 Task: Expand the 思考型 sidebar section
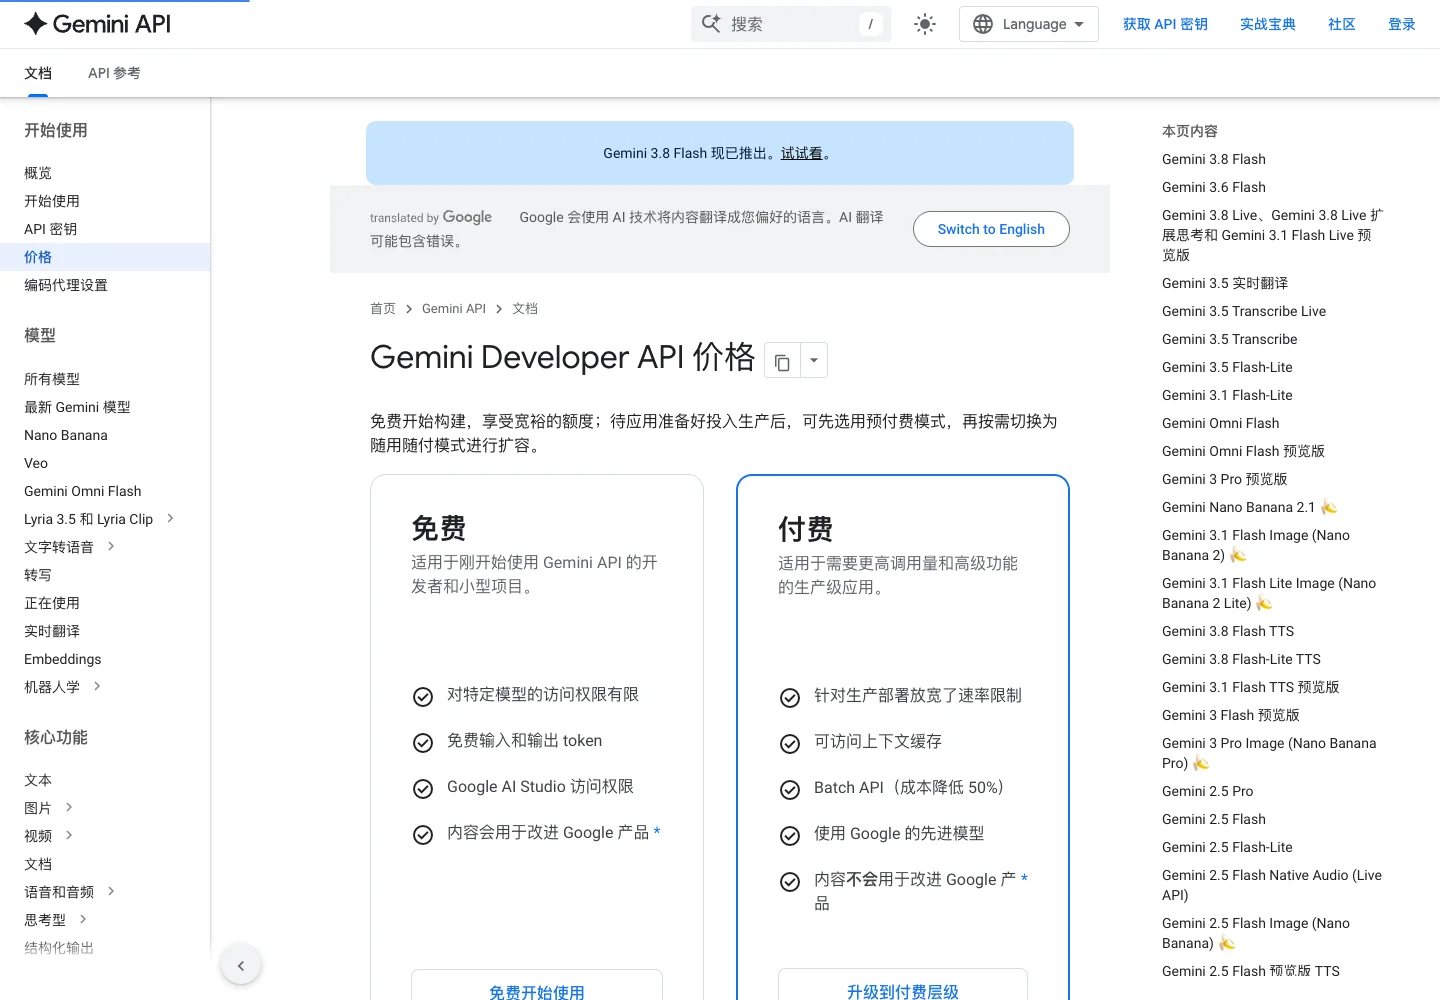(x=83, y=919)
